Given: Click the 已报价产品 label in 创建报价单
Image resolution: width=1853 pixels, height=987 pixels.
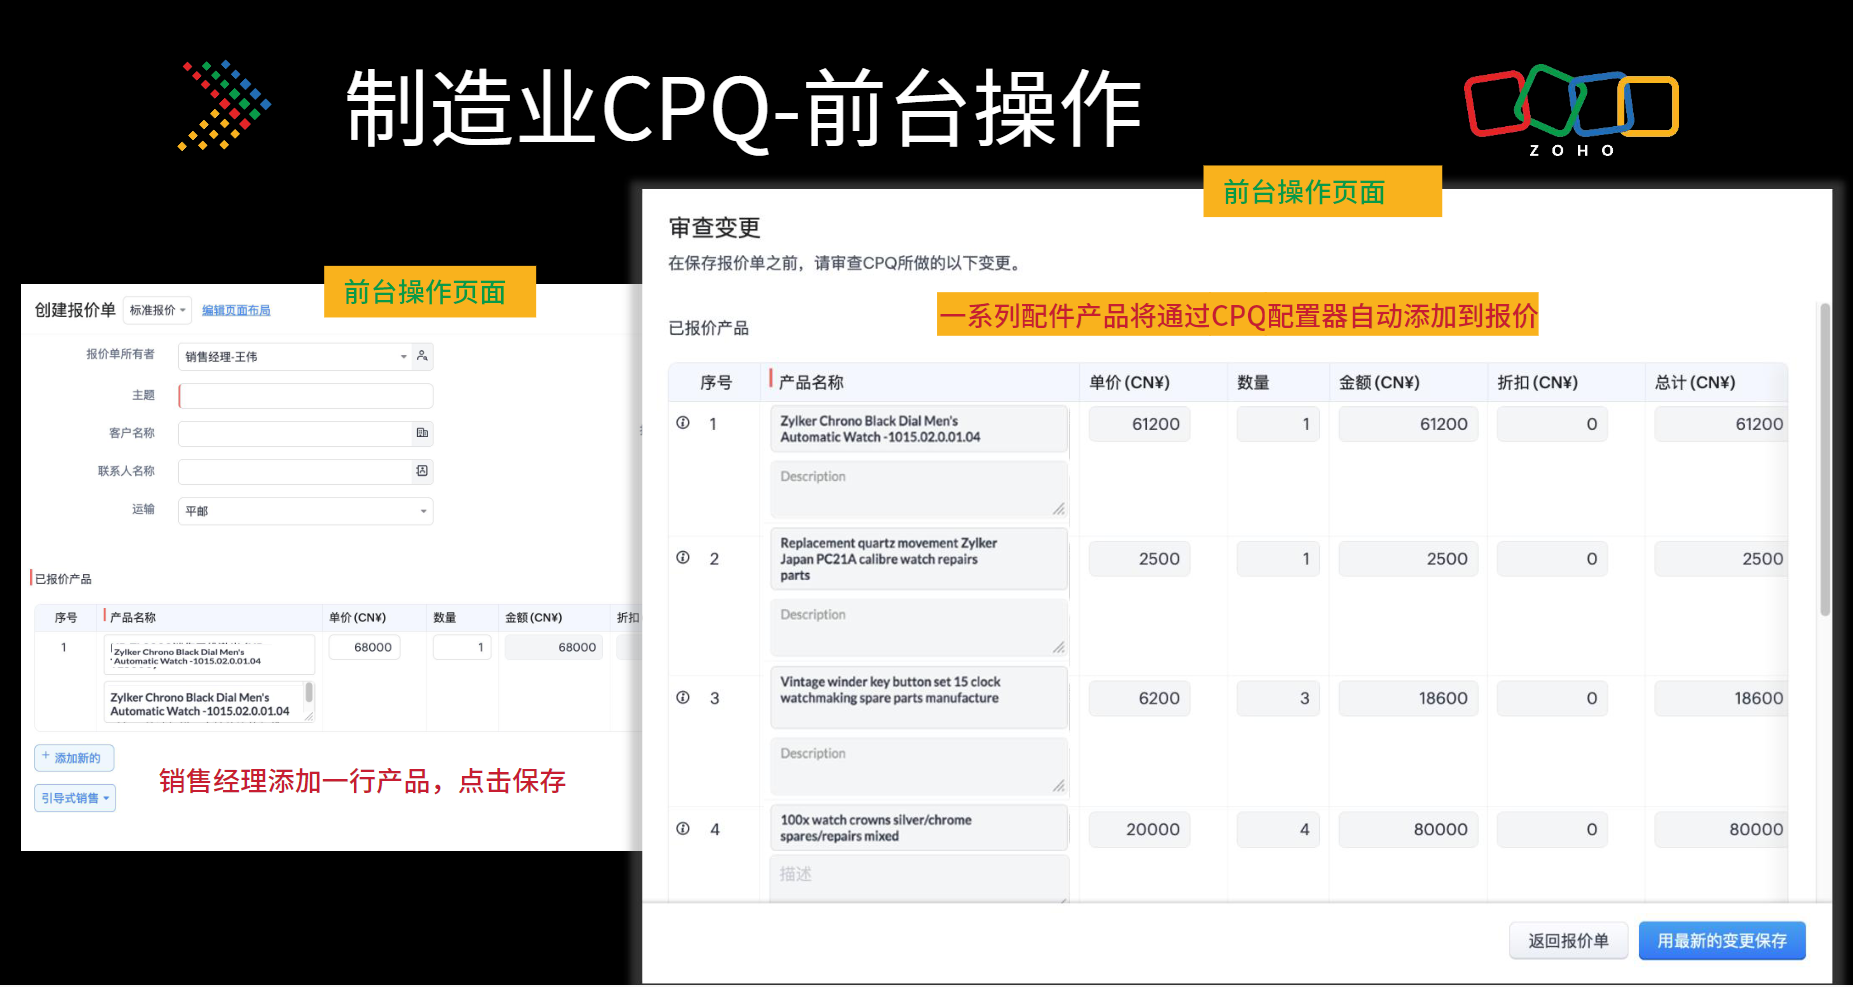Looking at the screenshot, I should click(x=63, y=579).
